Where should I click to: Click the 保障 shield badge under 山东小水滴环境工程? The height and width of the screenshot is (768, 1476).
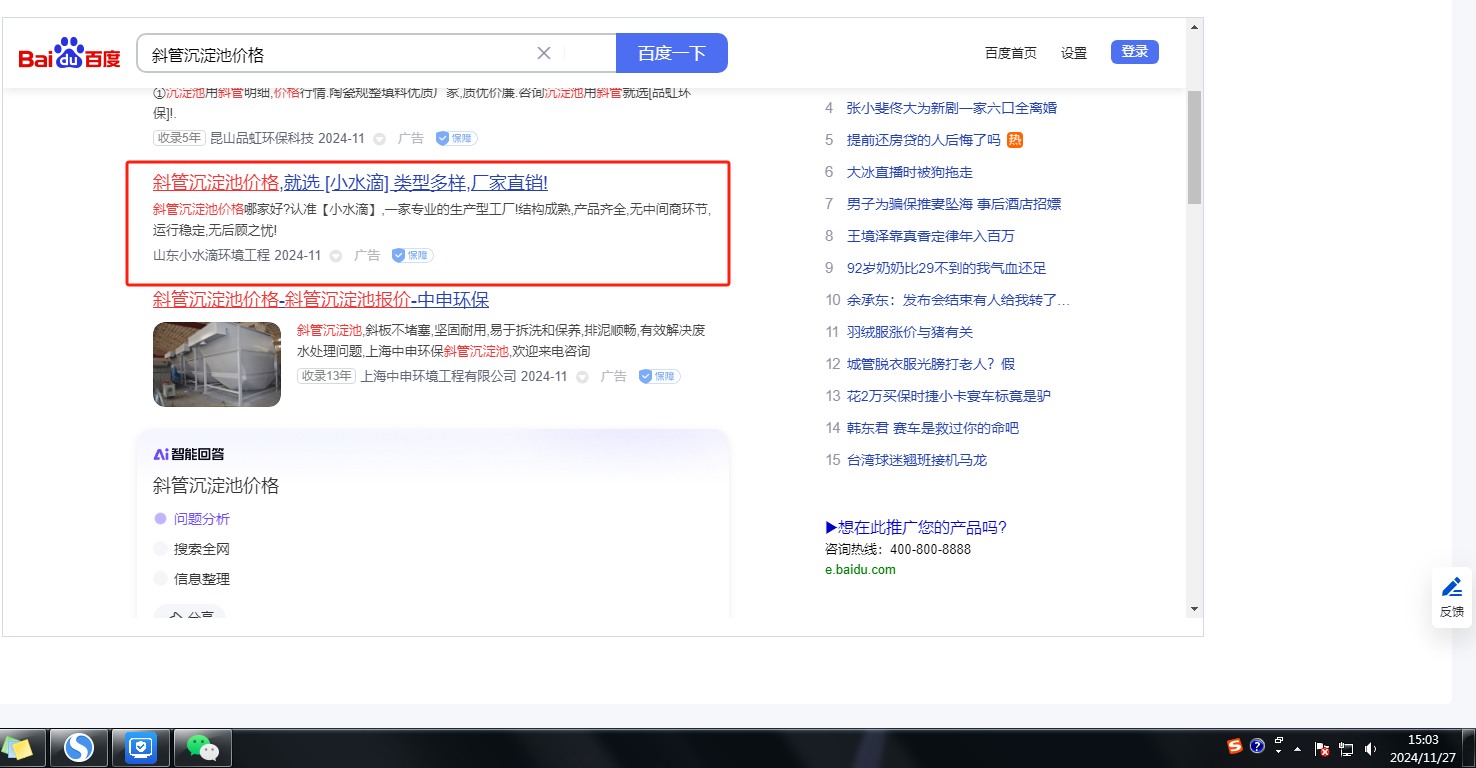412,255
